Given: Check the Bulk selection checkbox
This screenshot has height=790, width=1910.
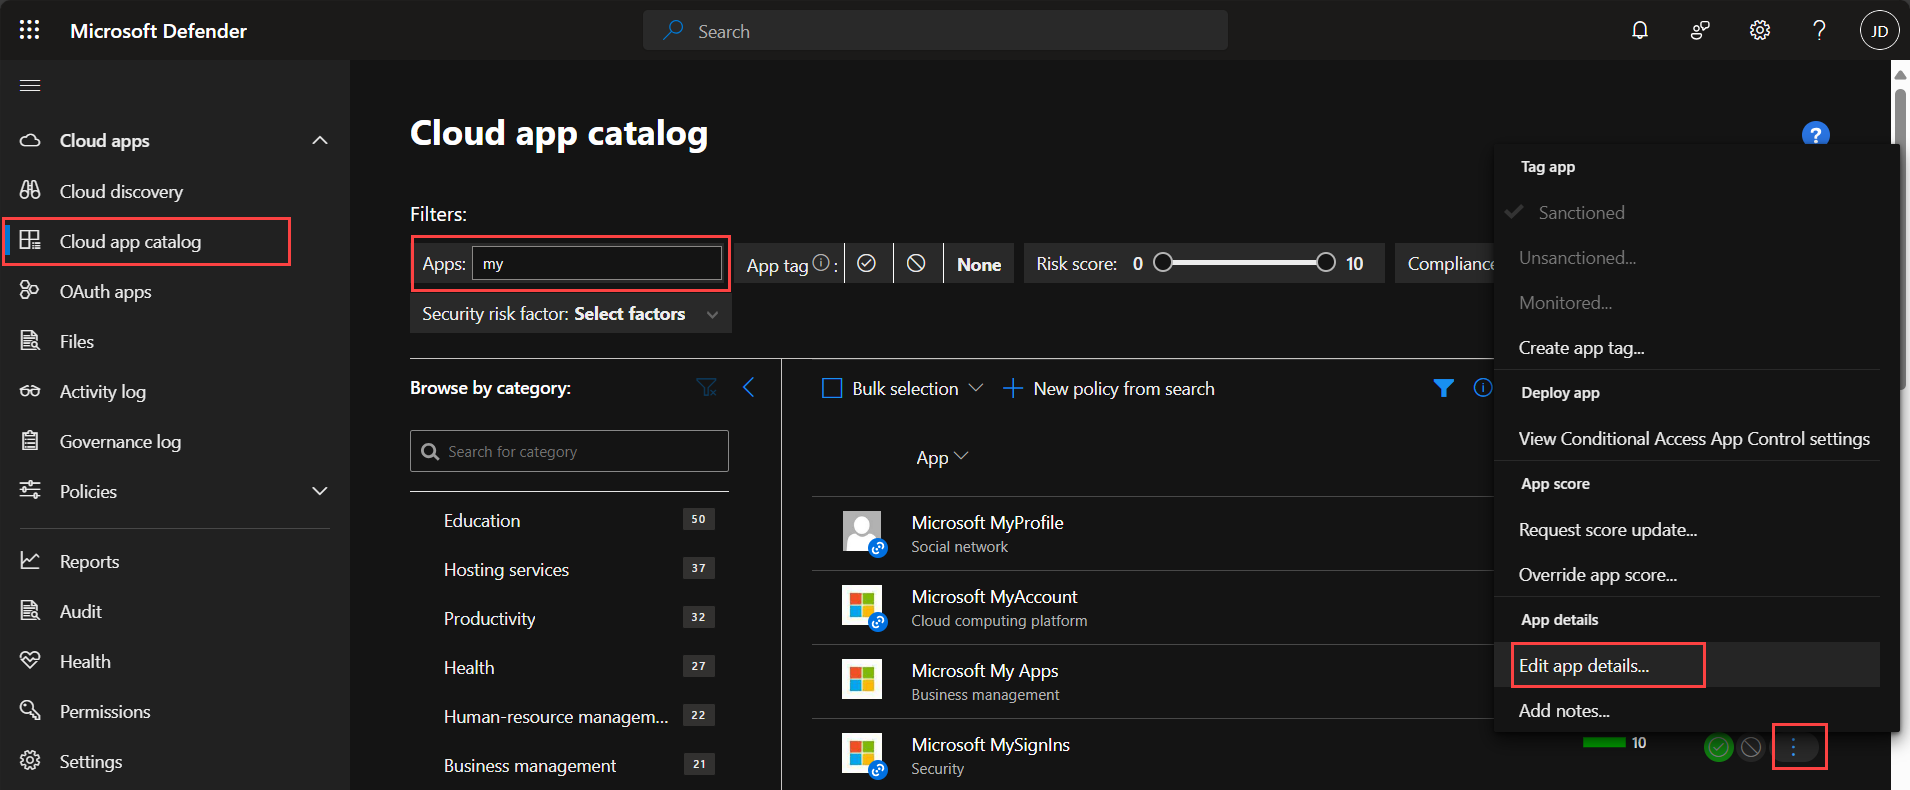Looking at the screenshot, I should pyautogui.click(x=832, y=388).
